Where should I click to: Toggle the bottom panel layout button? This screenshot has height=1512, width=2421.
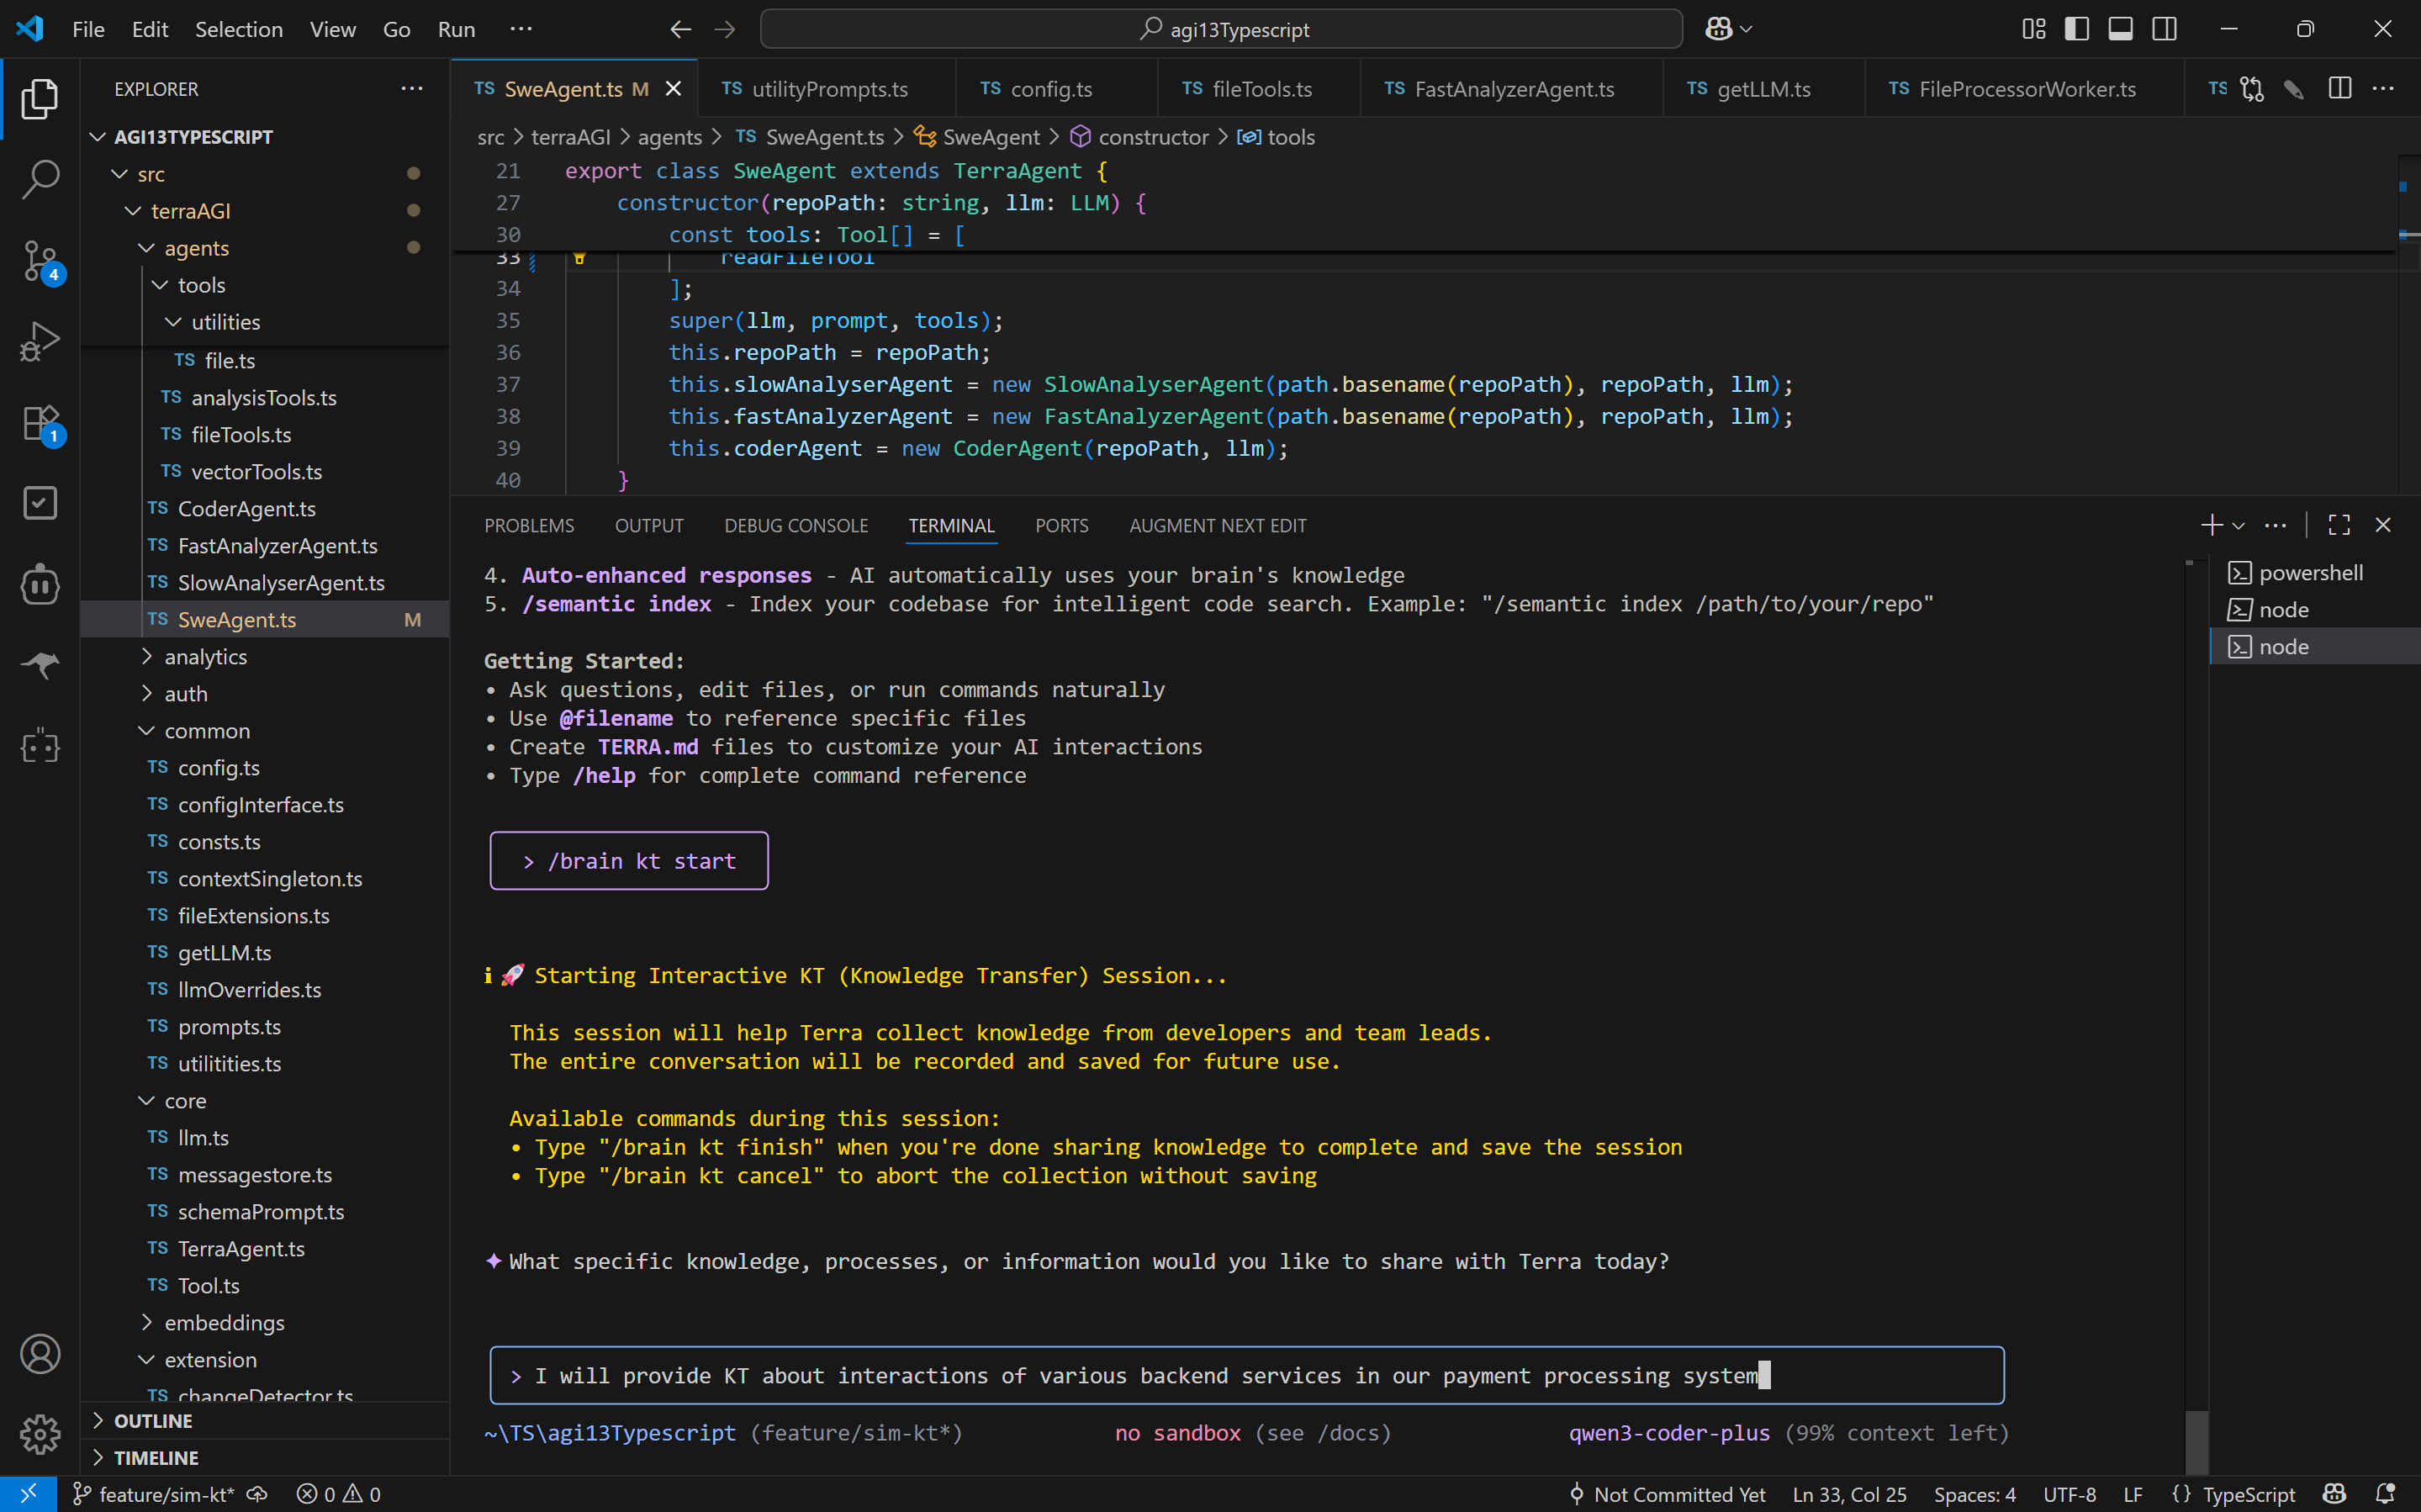point(2120,29)
